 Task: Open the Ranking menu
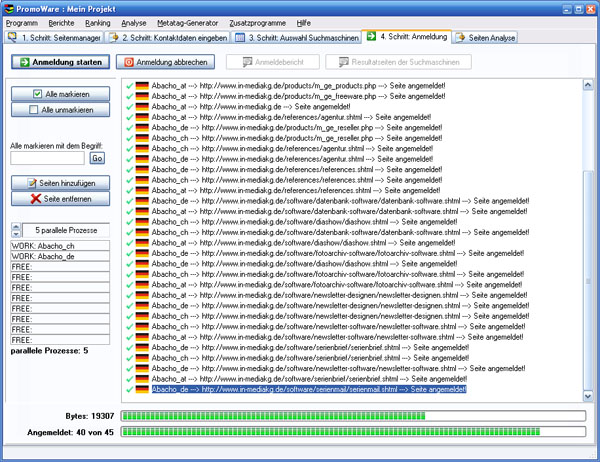[98, 23]
